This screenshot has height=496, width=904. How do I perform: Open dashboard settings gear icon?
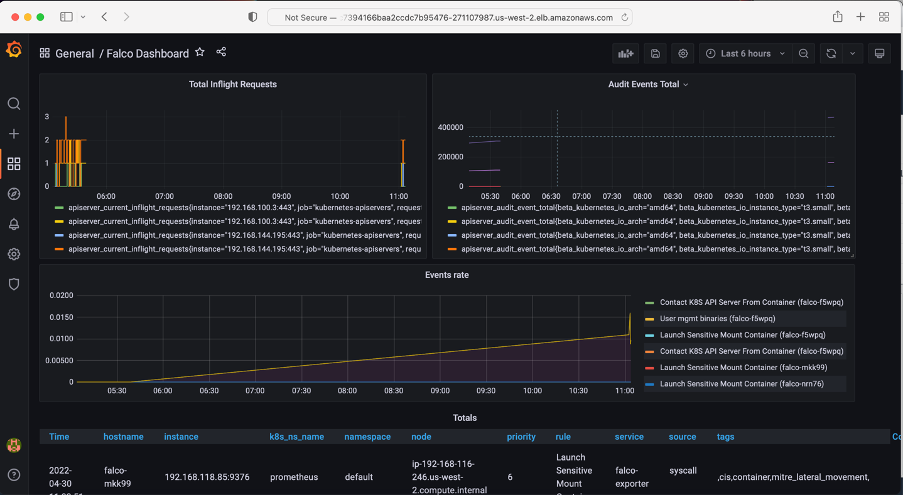[x=683, y=54]
